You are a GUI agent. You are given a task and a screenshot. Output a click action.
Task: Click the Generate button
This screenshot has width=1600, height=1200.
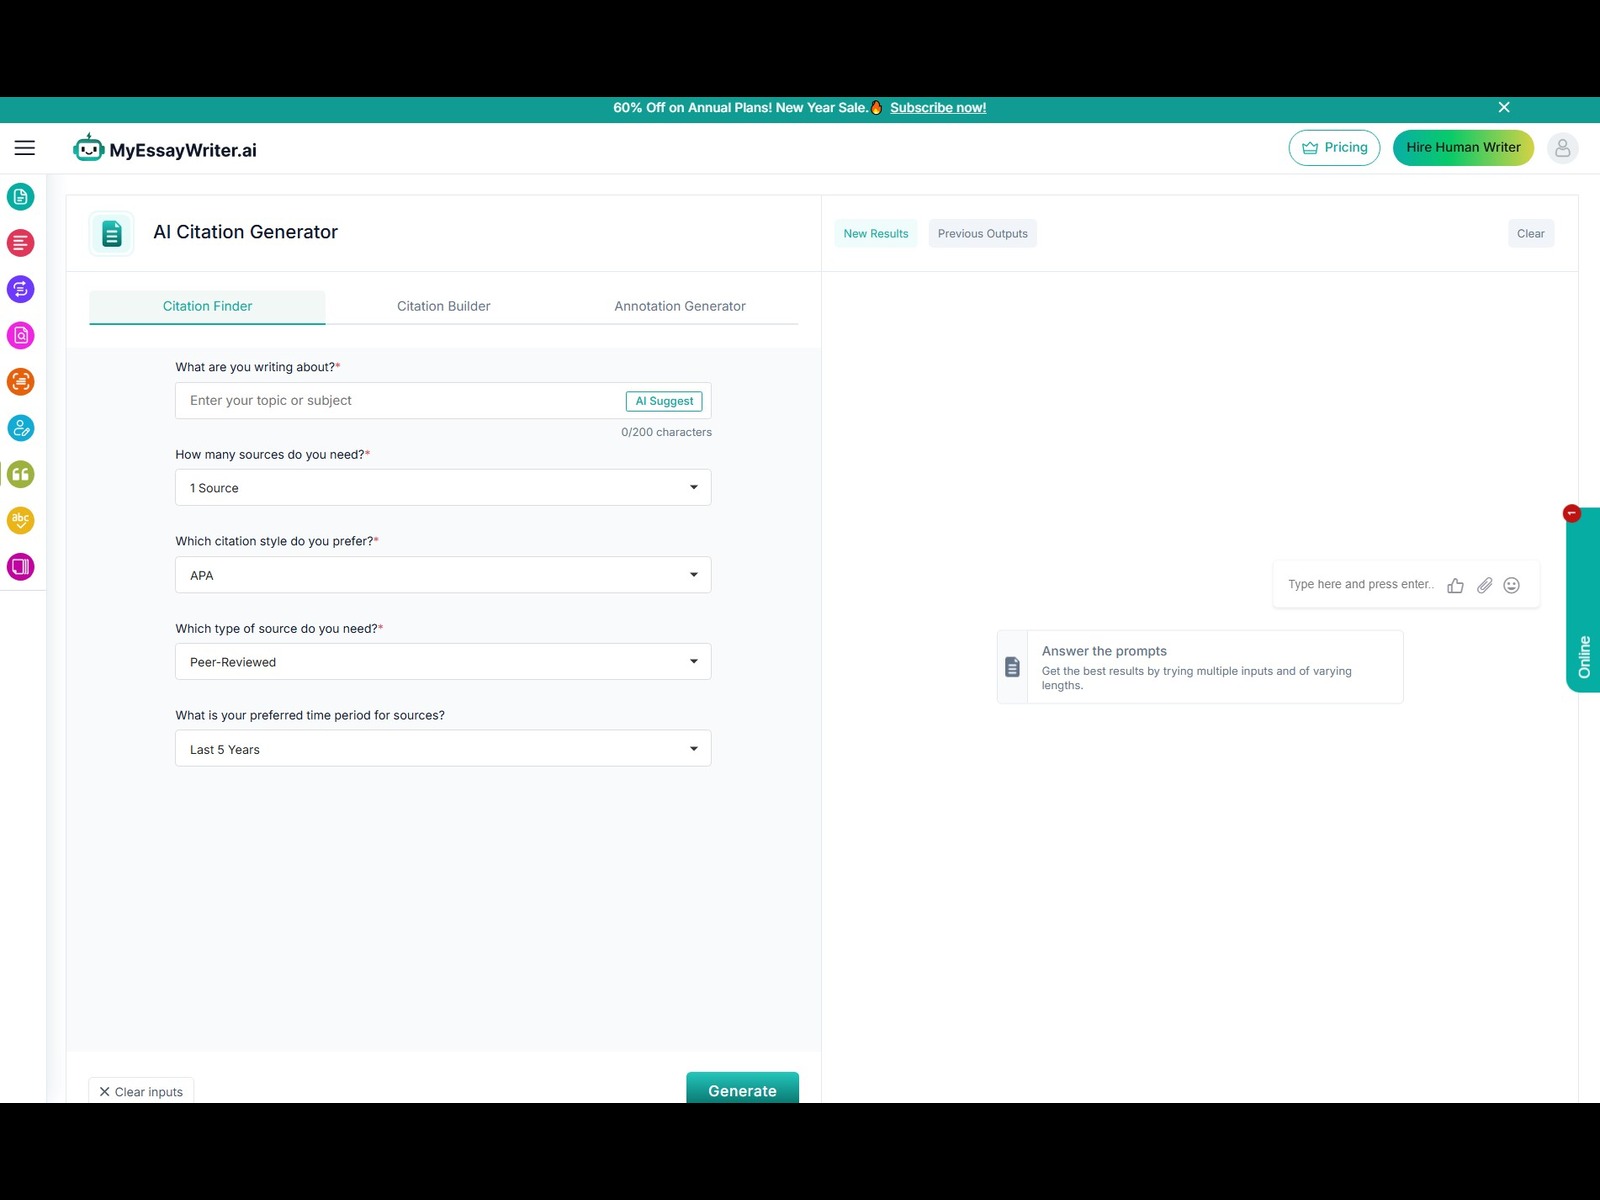tap(742, 1090)
